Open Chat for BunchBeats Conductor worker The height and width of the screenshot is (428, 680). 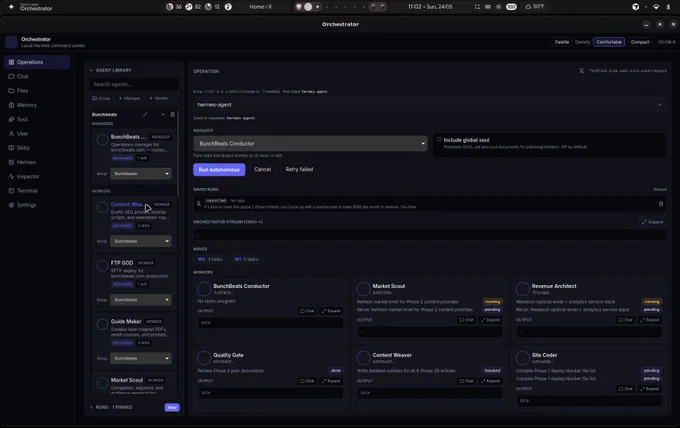(307, 311)
